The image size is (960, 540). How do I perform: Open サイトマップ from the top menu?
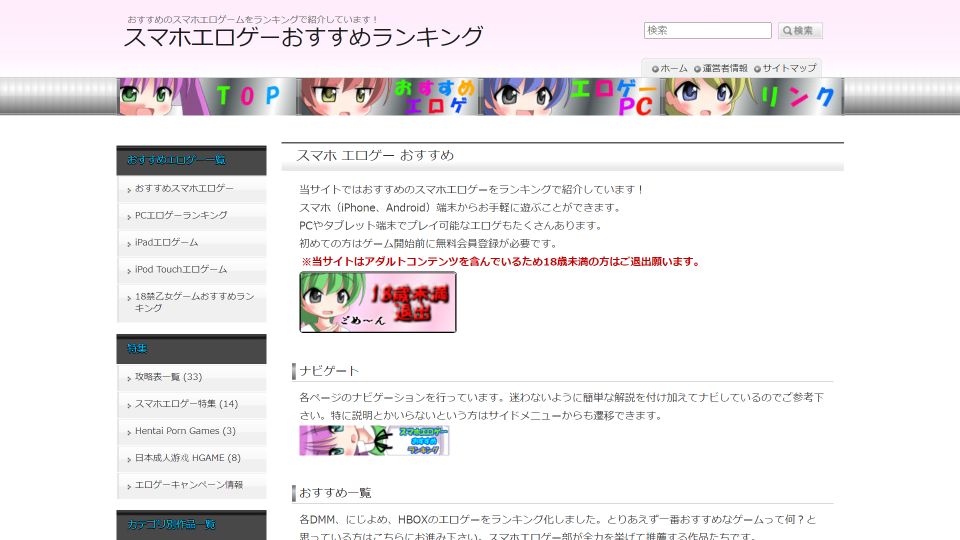pyautogui.click(x=788, y=68)
